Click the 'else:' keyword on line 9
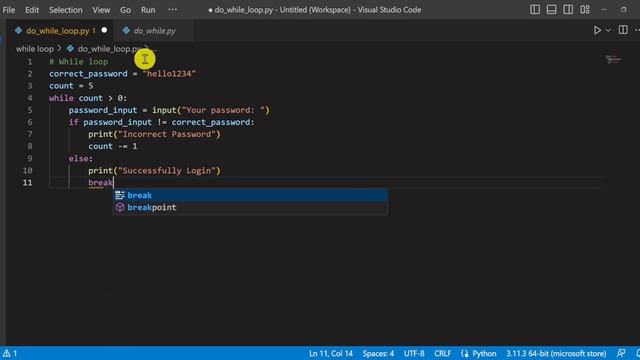 [80, 158]
